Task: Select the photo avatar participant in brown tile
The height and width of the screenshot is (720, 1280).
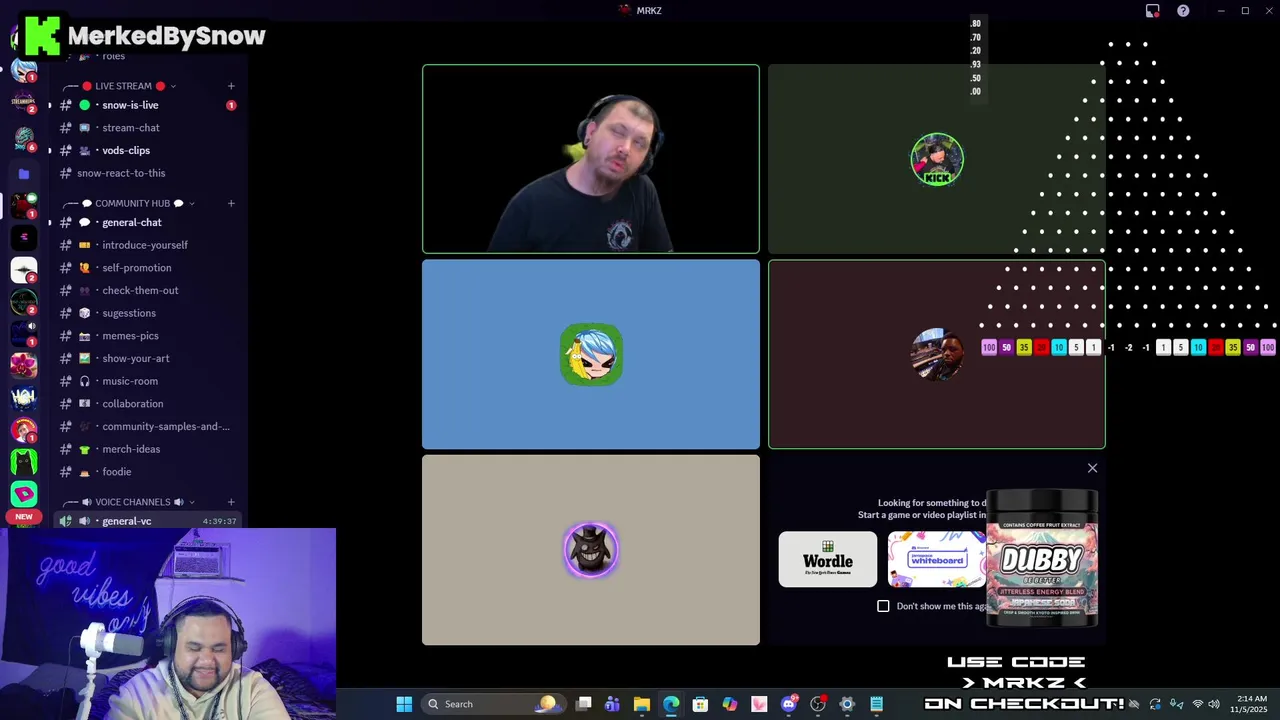Action: [x=937, y=354]
